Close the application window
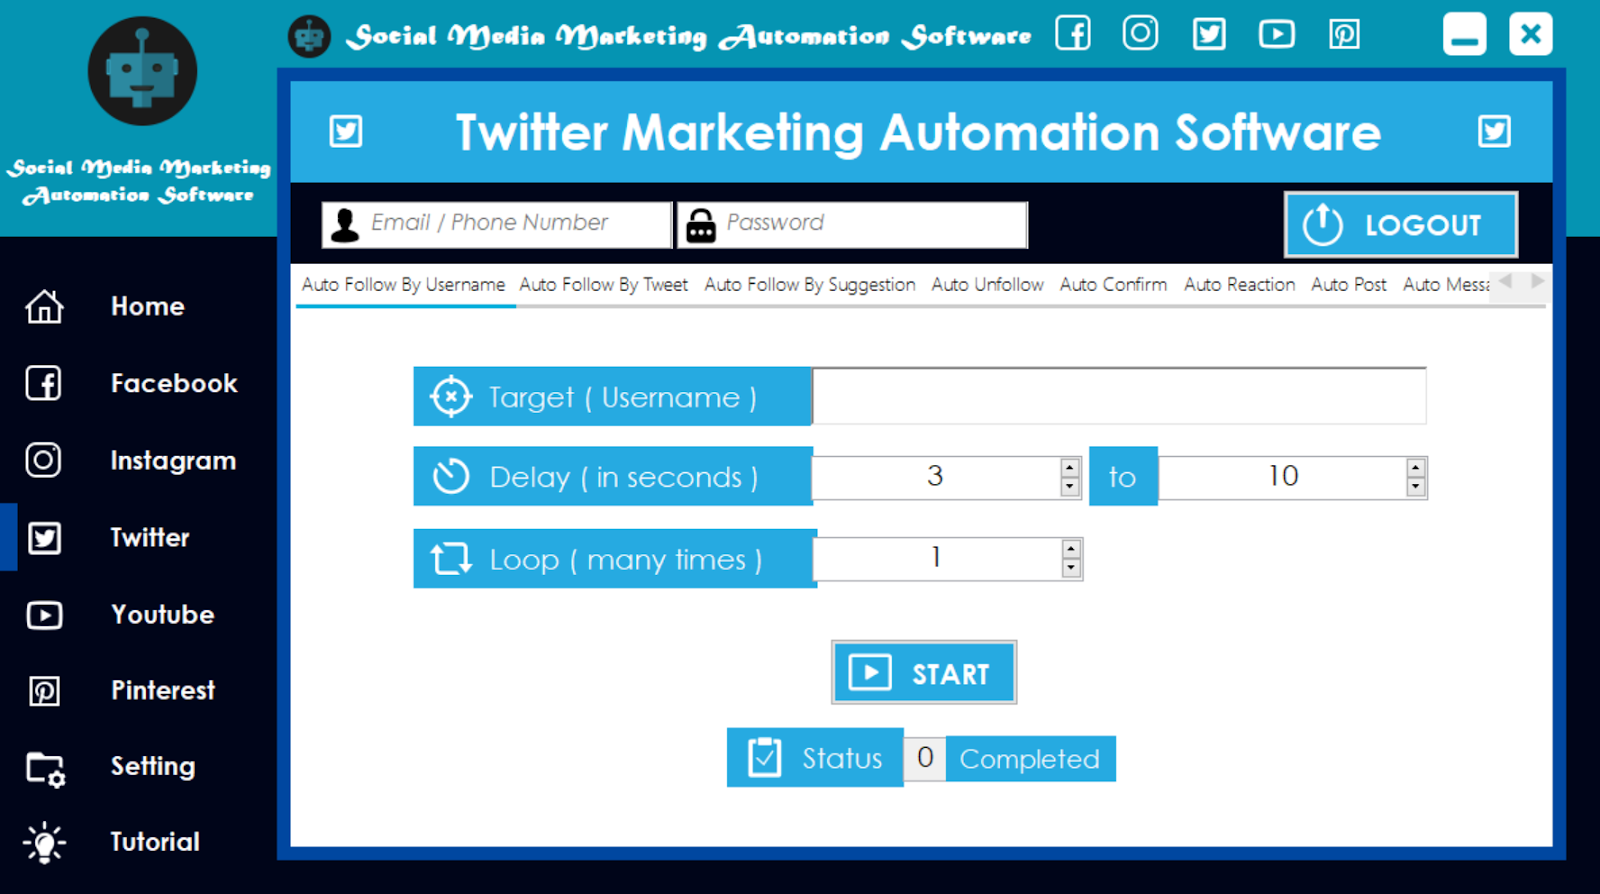The width and height of the screenshot is (1600, 894). (1530, 34)
